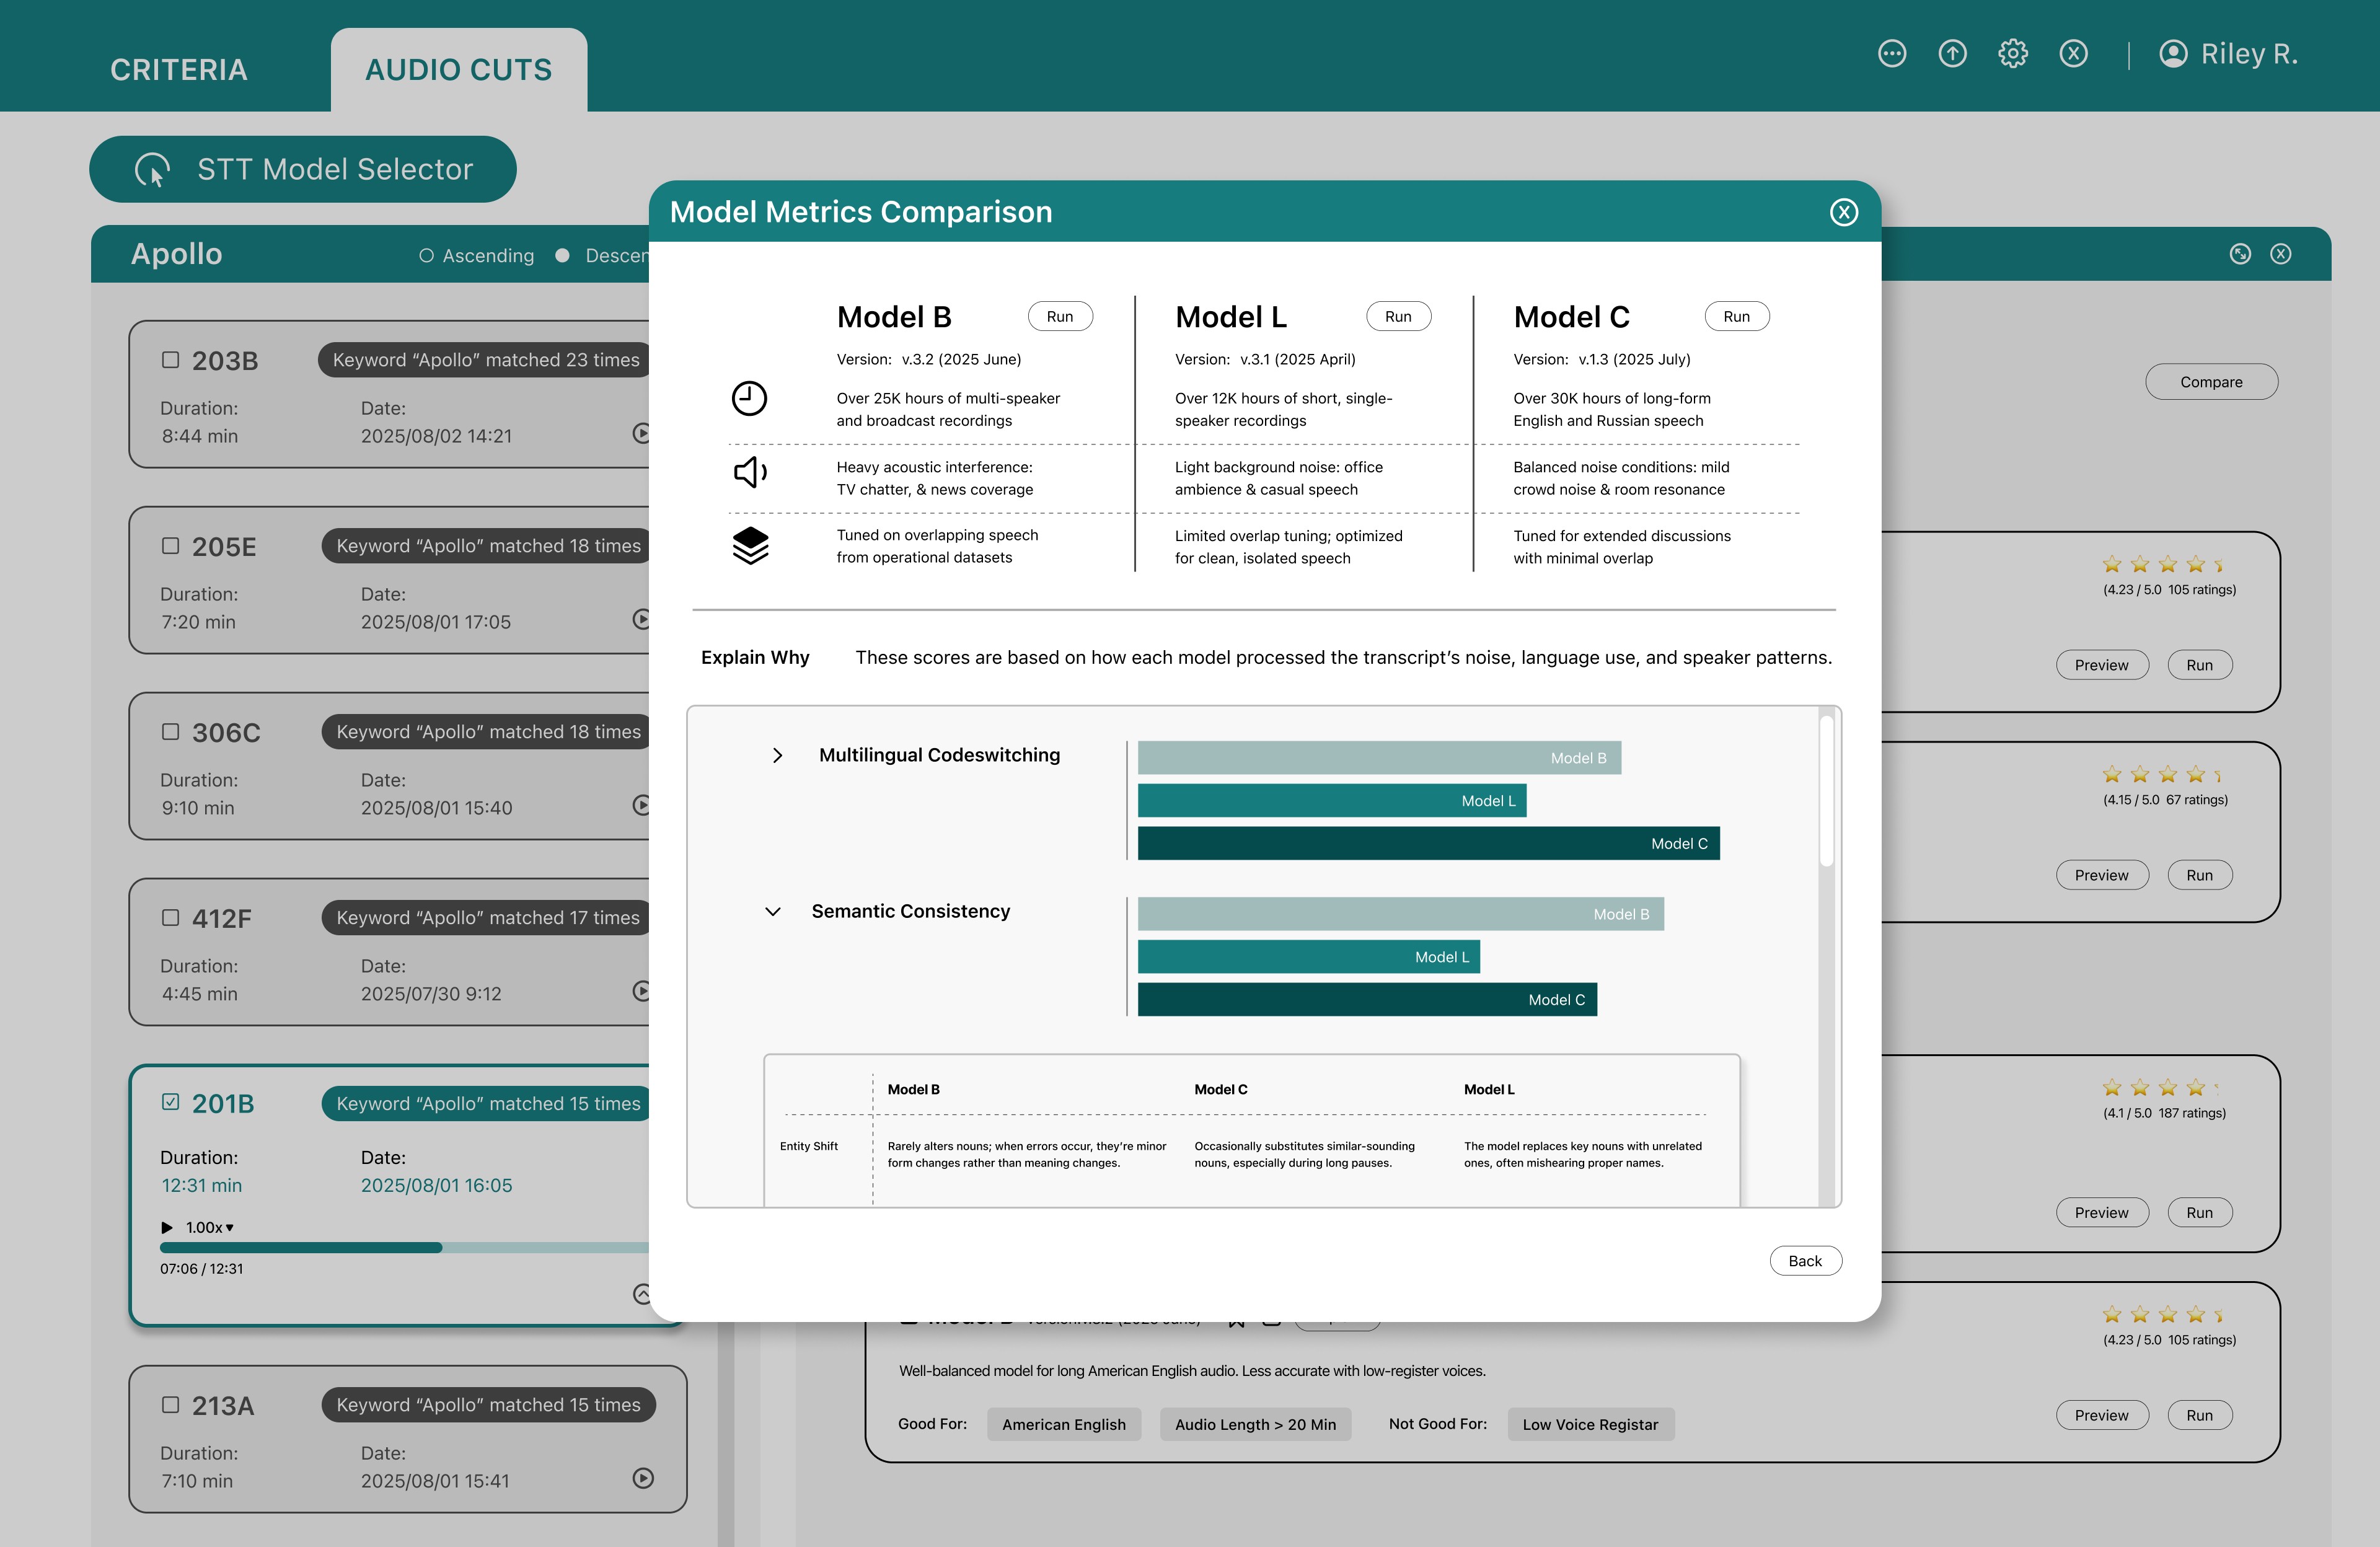Select the Ascending sort radio button
This screenshot has width=2380, height=1547.
pyautogui.click(x=426, y=256)
